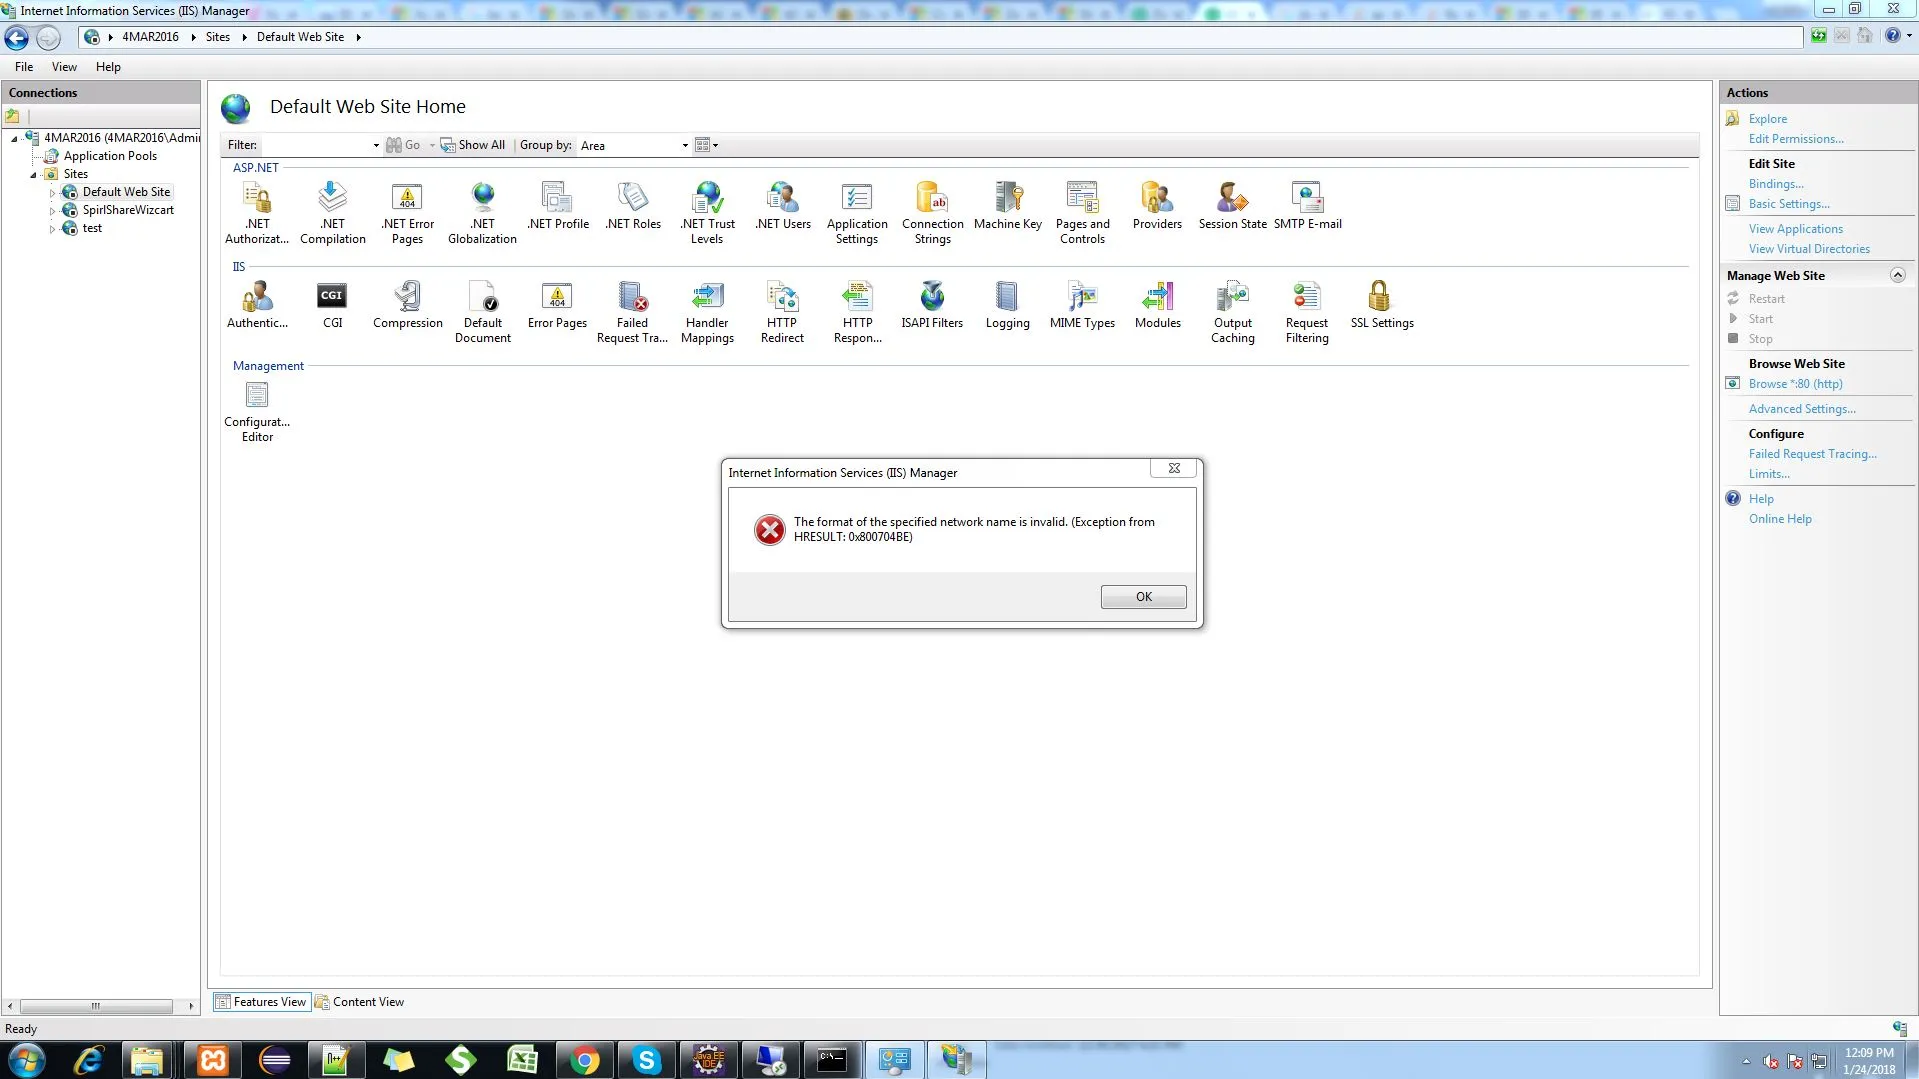This screenshot has width=1919, height=1079.
Task: Switch to the Features View tab
Action: tap(261, 1002)
